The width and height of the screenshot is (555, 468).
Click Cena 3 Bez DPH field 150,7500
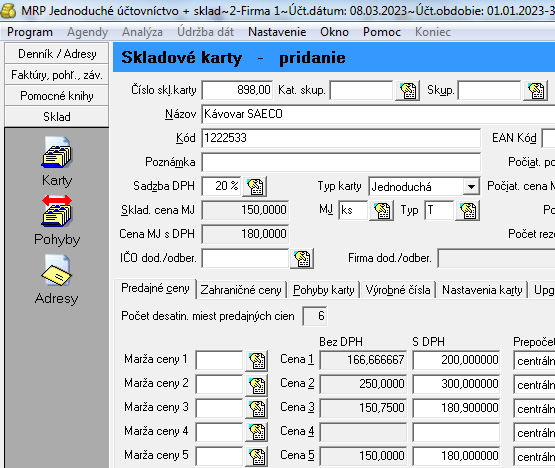point(363,409)
